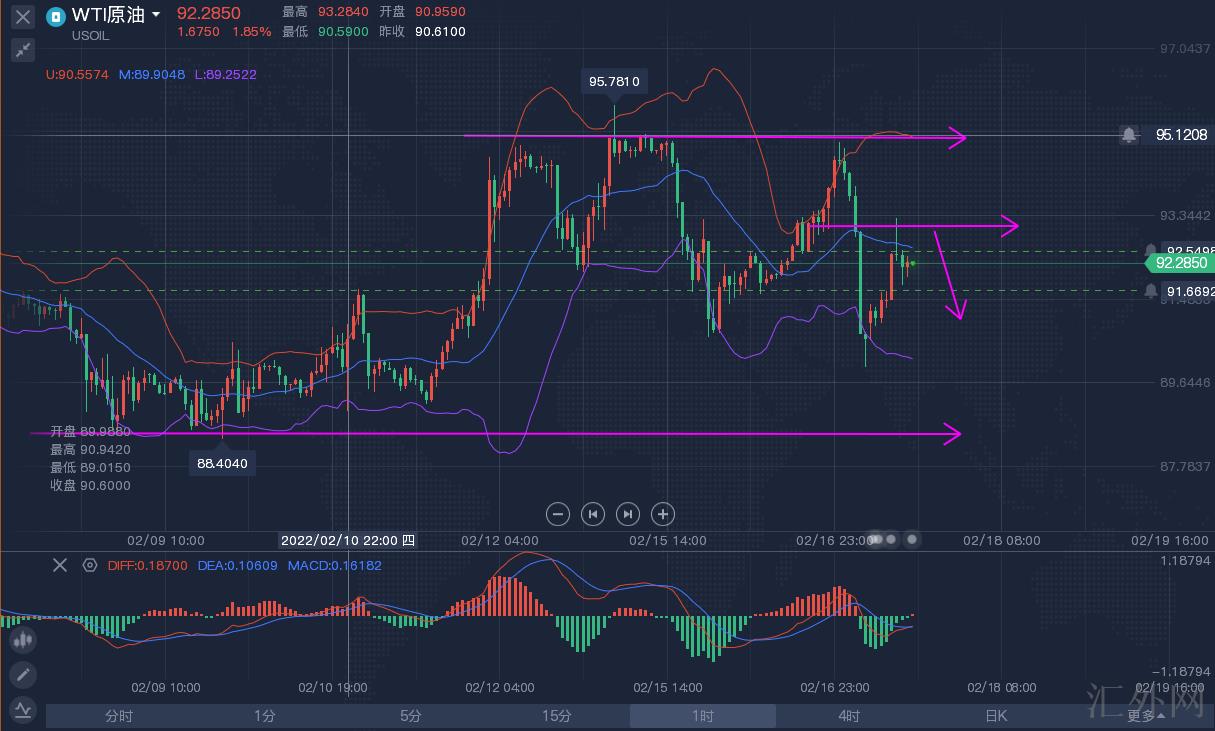1215x731 pixels.
Task: Jump to the previous bar with the skip-back button
Action: 593,514
